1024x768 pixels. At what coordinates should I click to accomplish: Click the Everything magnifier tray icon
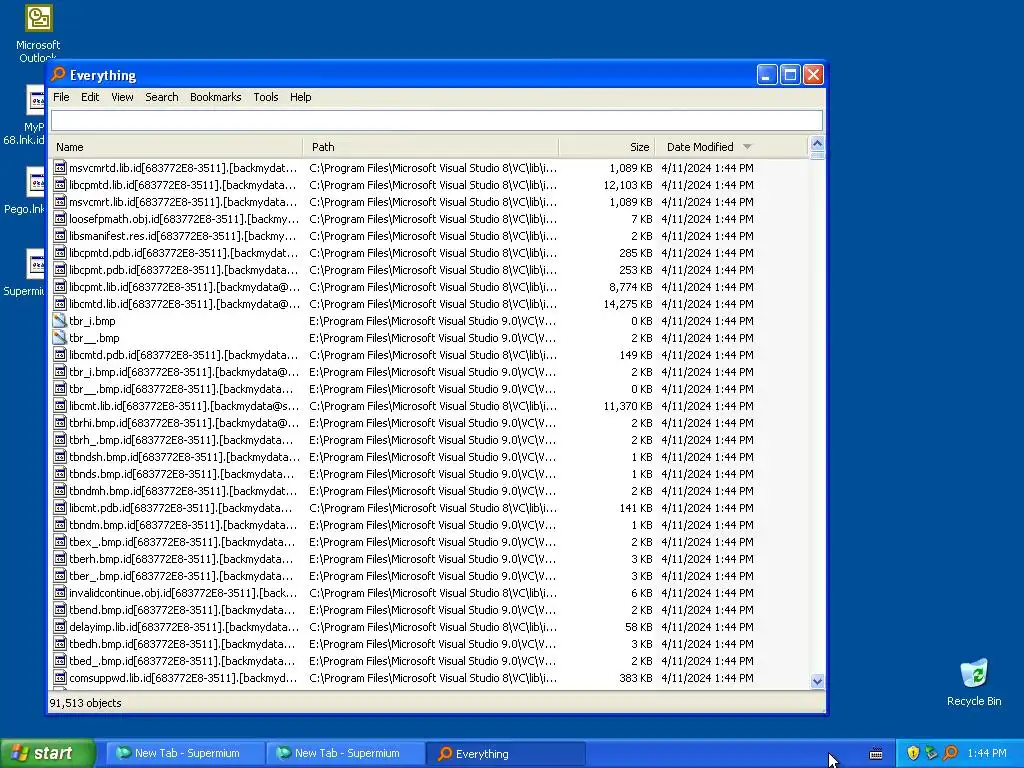click(950, 753)
